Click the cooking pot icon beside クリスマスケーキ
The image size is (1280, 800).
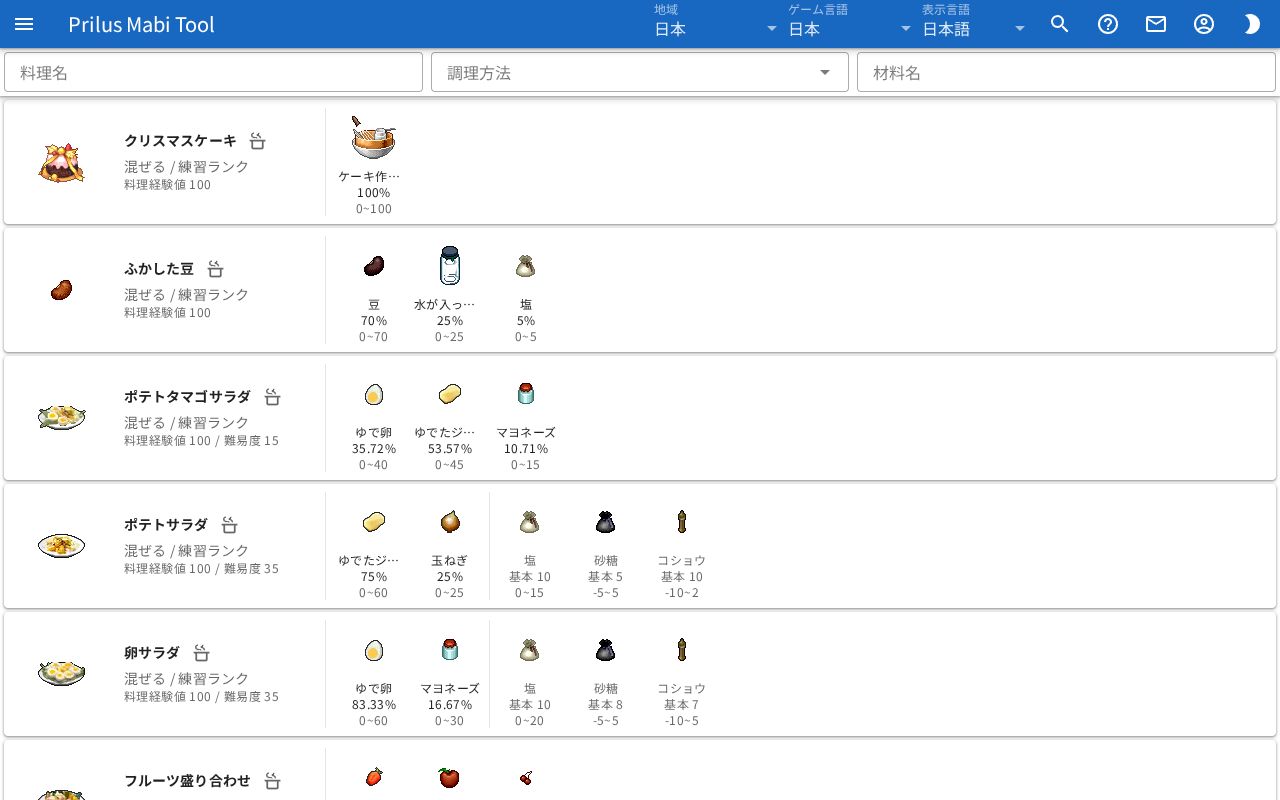click(x=257, y=141)
